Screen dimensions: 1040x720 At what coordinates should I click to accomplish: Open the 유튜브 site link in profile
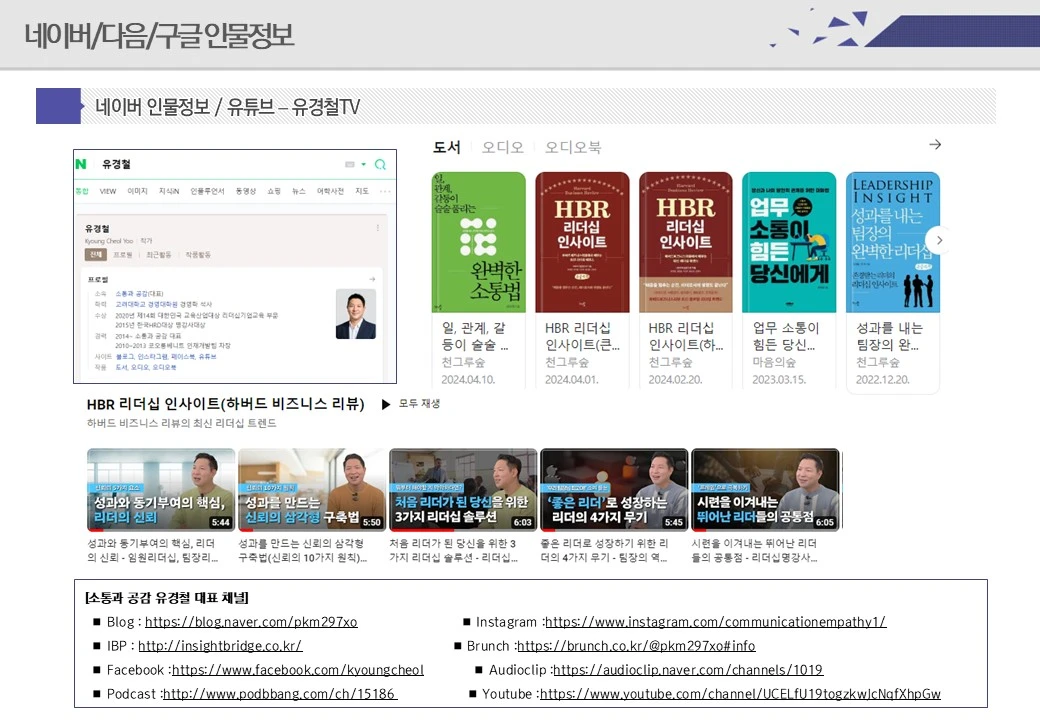click(208, 357)
